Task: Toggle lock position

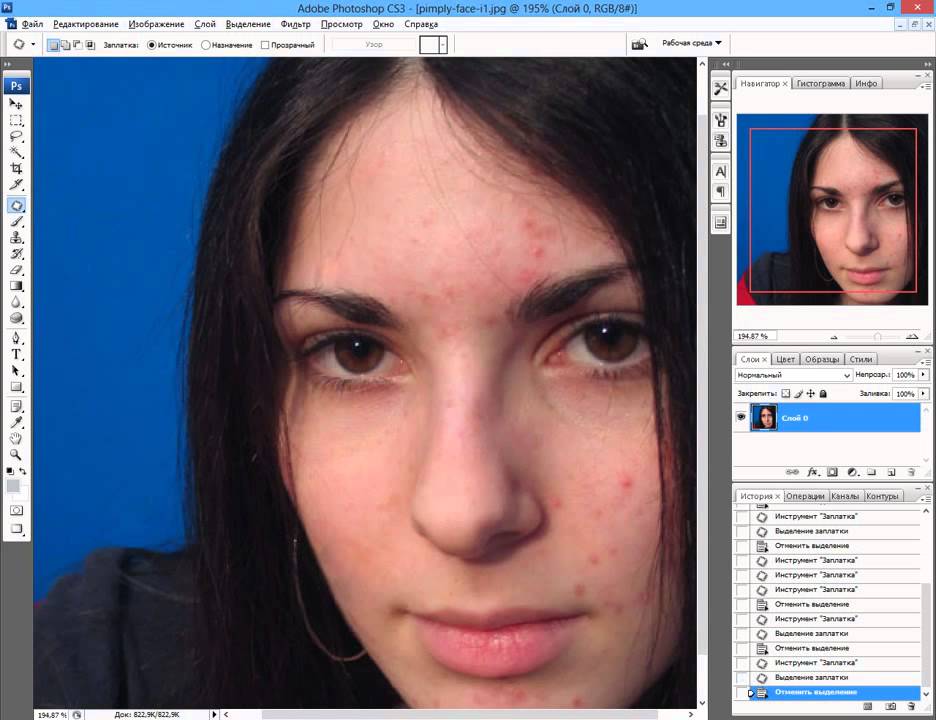Action: [811, 393]
